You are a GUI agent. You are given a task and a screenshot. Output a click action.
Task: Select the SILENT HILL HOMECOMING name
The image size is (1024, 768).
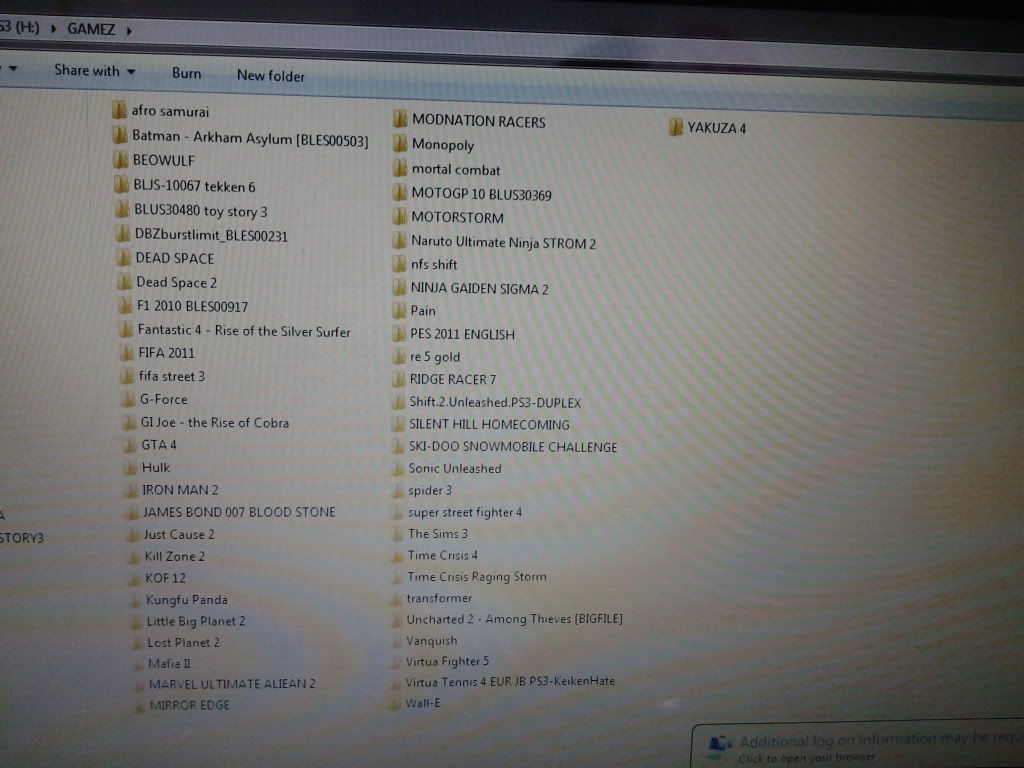point(489,424)
